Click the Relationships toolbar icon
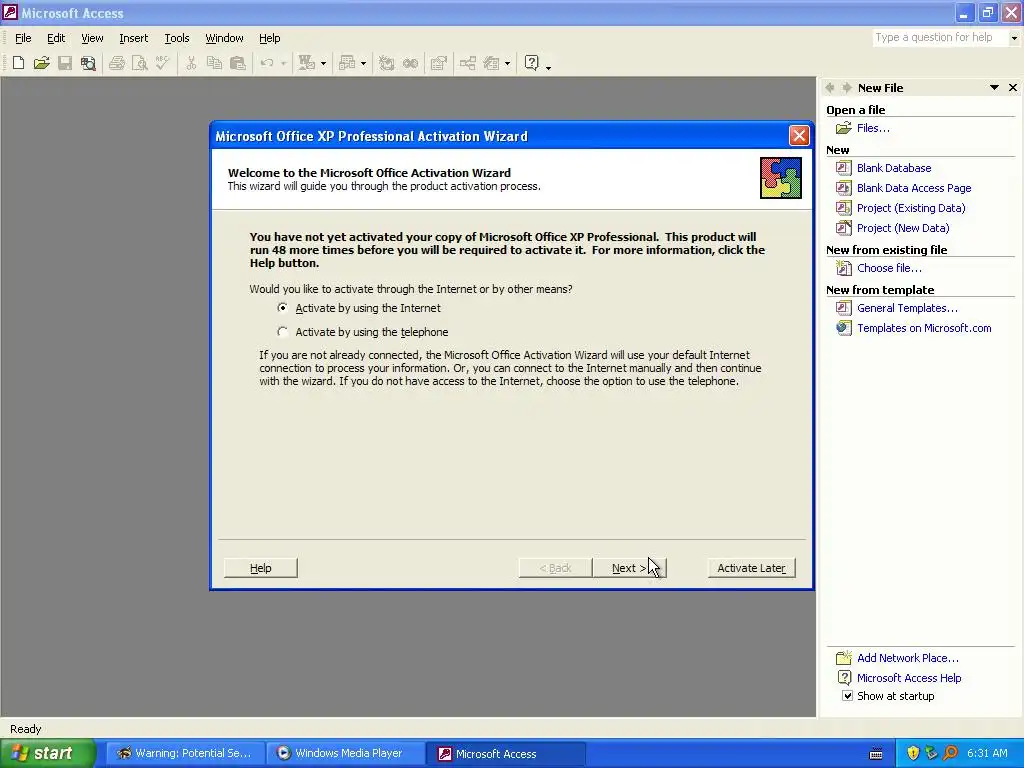The width and height of the screenshot is (1024, 768). pos(468,63)
